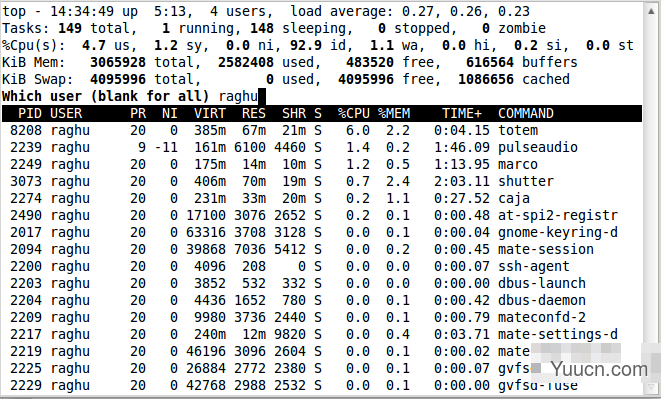
Task: Click the %MEM column header
Action: tap(394, 113)
